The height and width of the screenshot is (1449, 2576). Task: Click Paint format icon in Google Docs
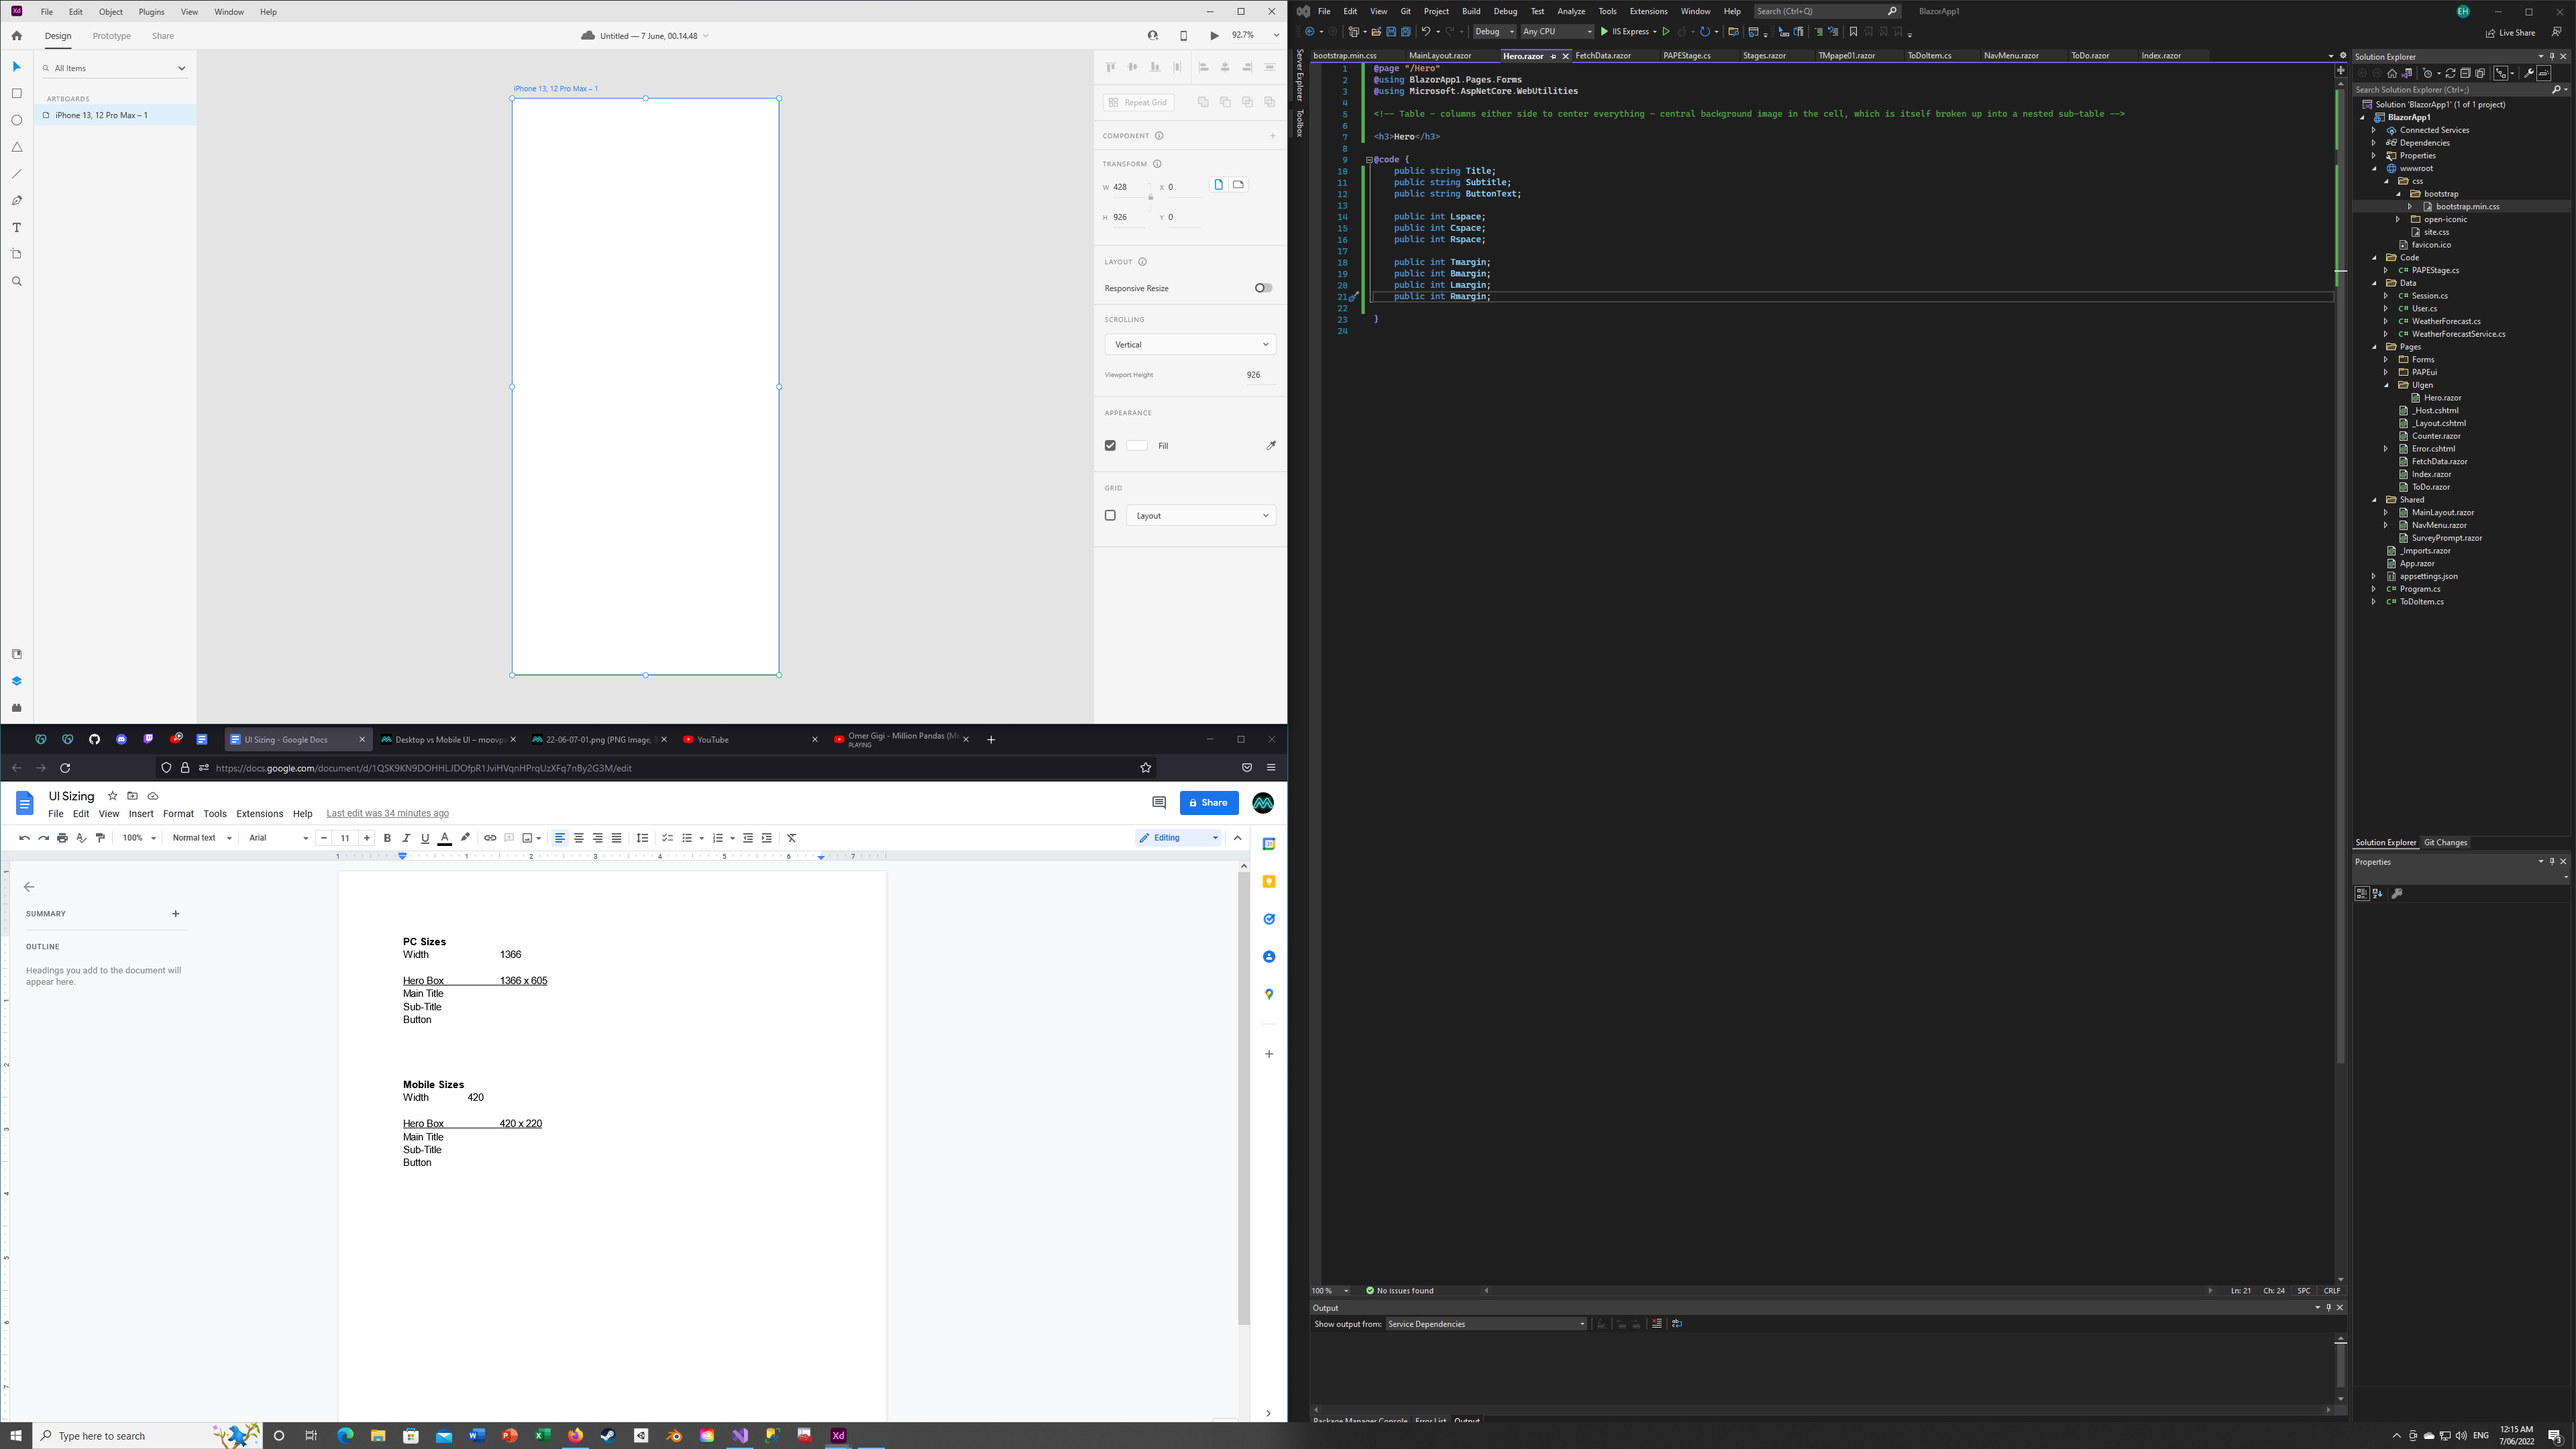click(x=100, y=838)
